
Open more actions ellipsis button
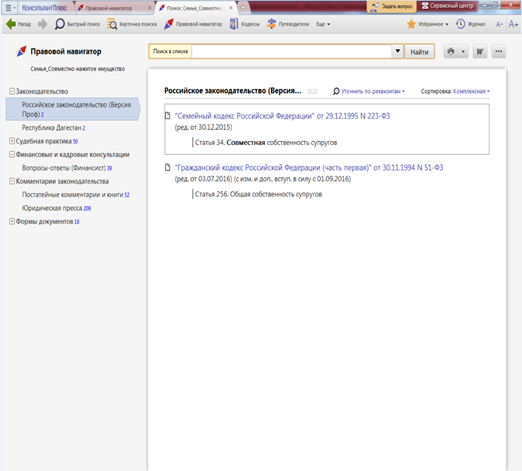499,52
